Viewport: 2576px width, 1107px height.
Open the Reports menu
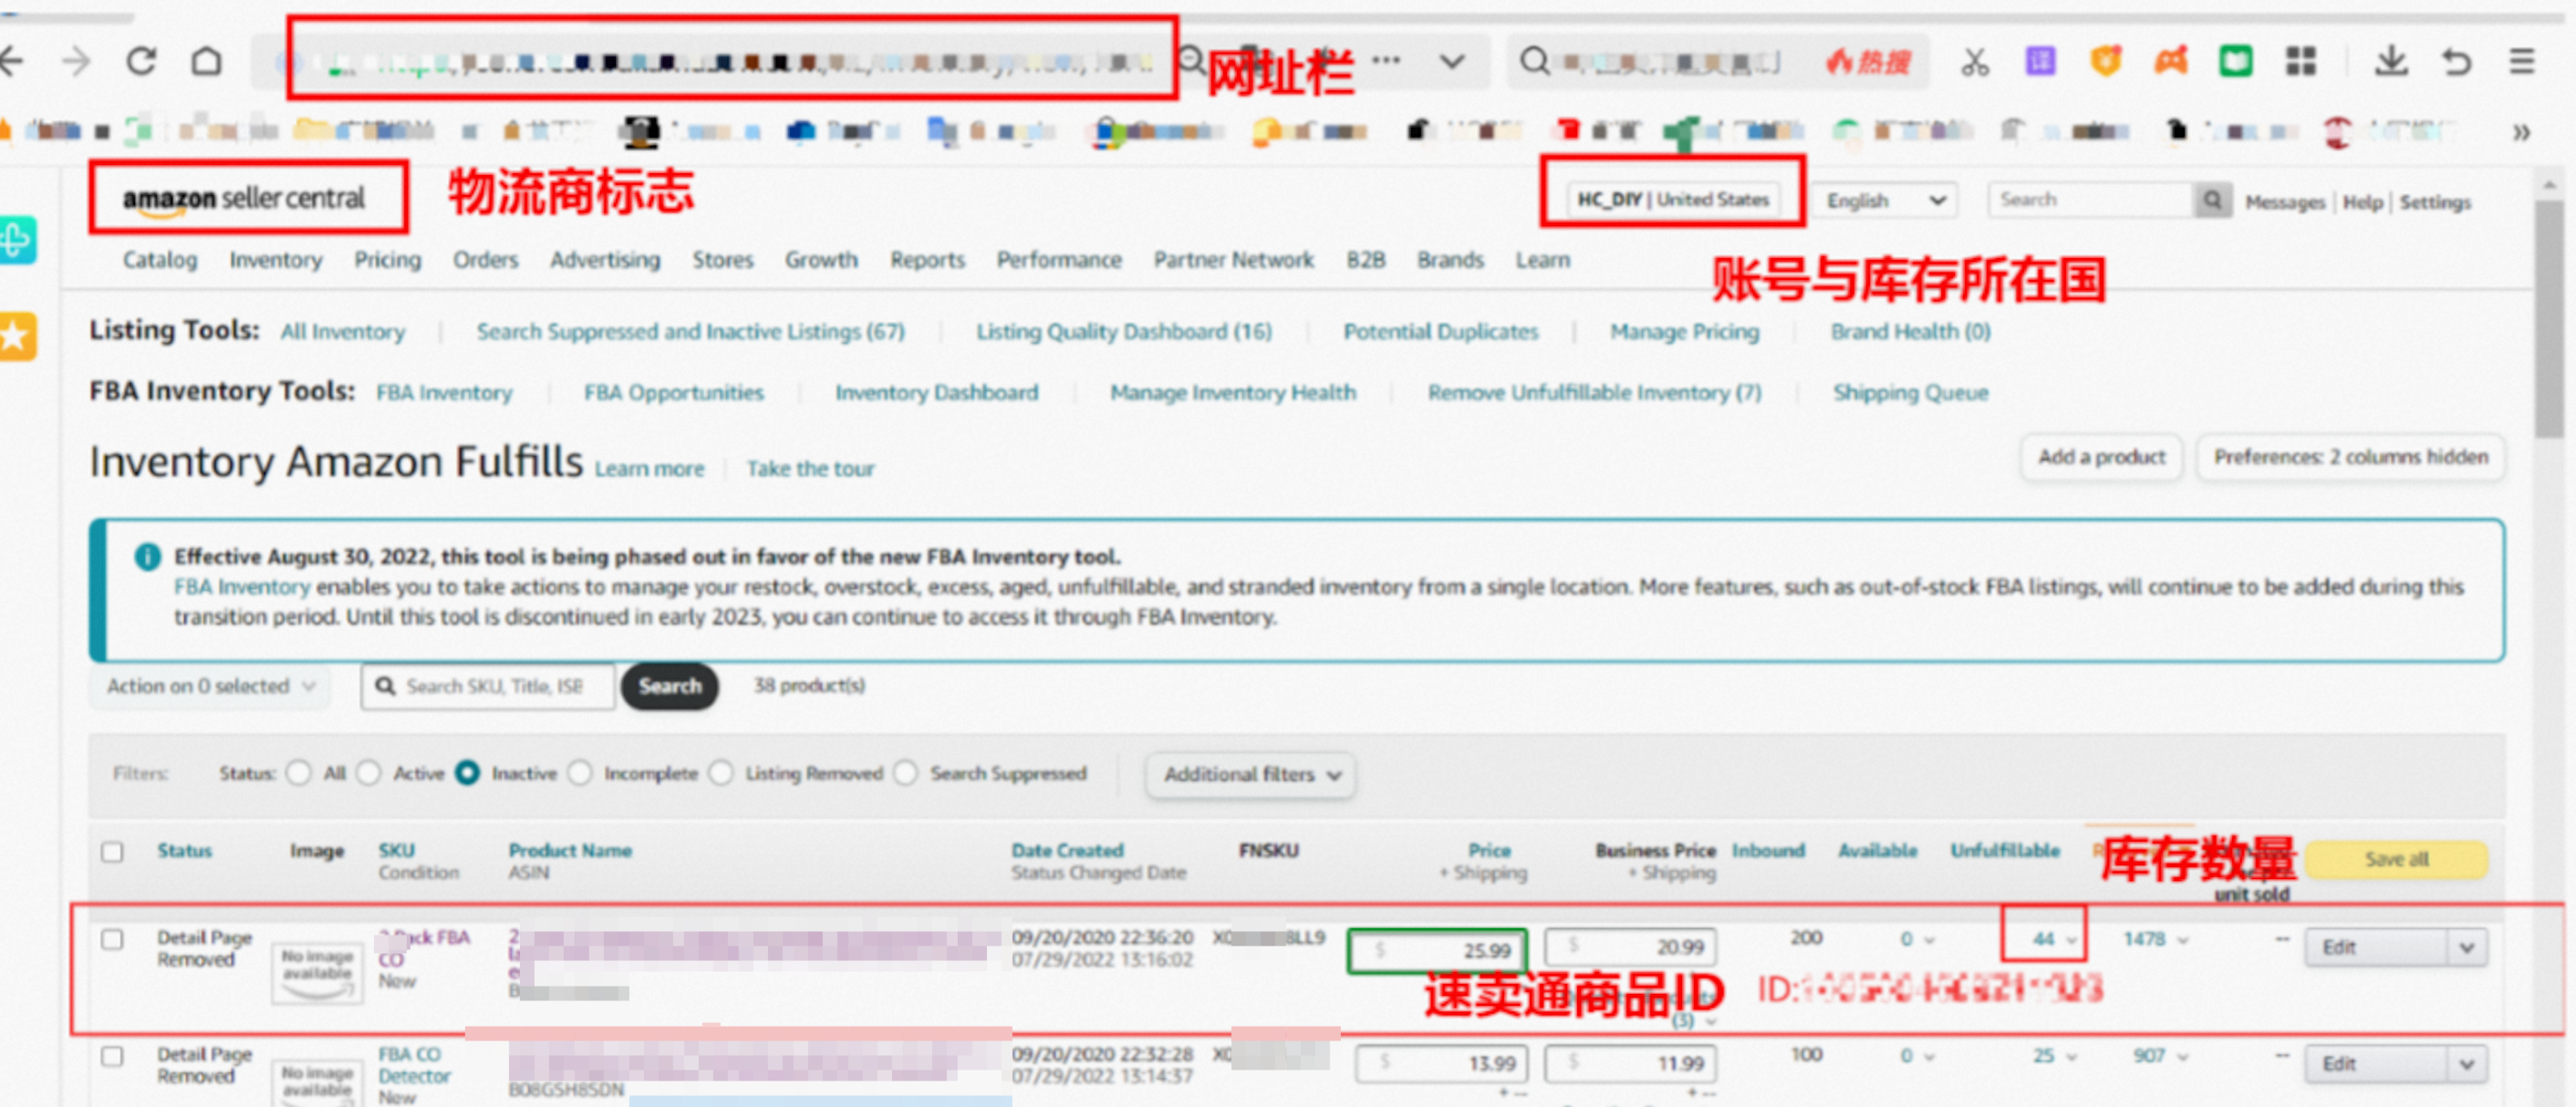click(926, 260)
